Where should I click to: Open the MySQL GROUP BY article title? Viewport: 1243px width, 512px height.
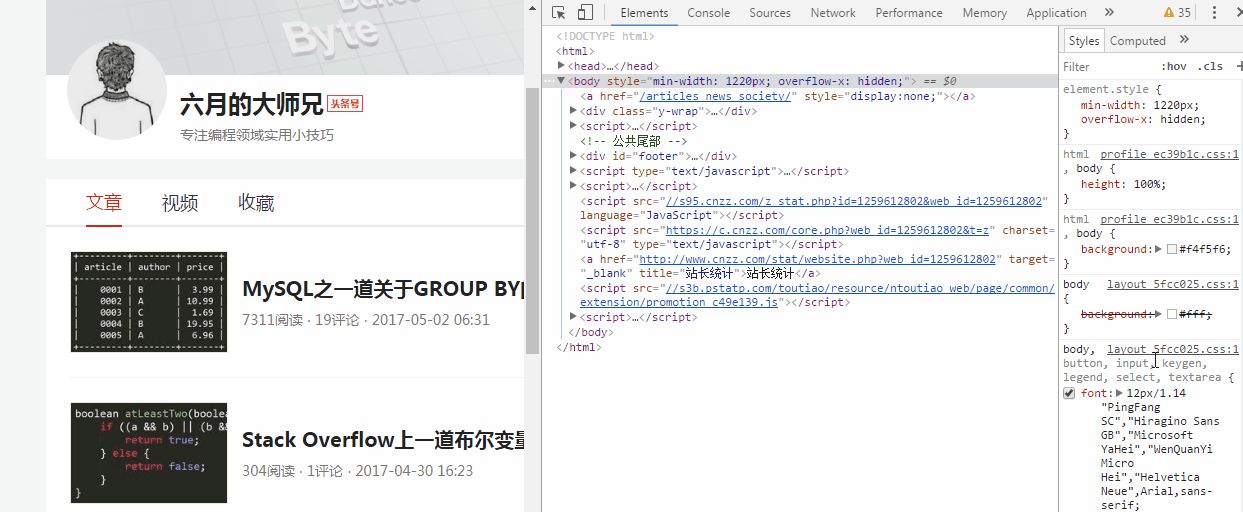382,290
